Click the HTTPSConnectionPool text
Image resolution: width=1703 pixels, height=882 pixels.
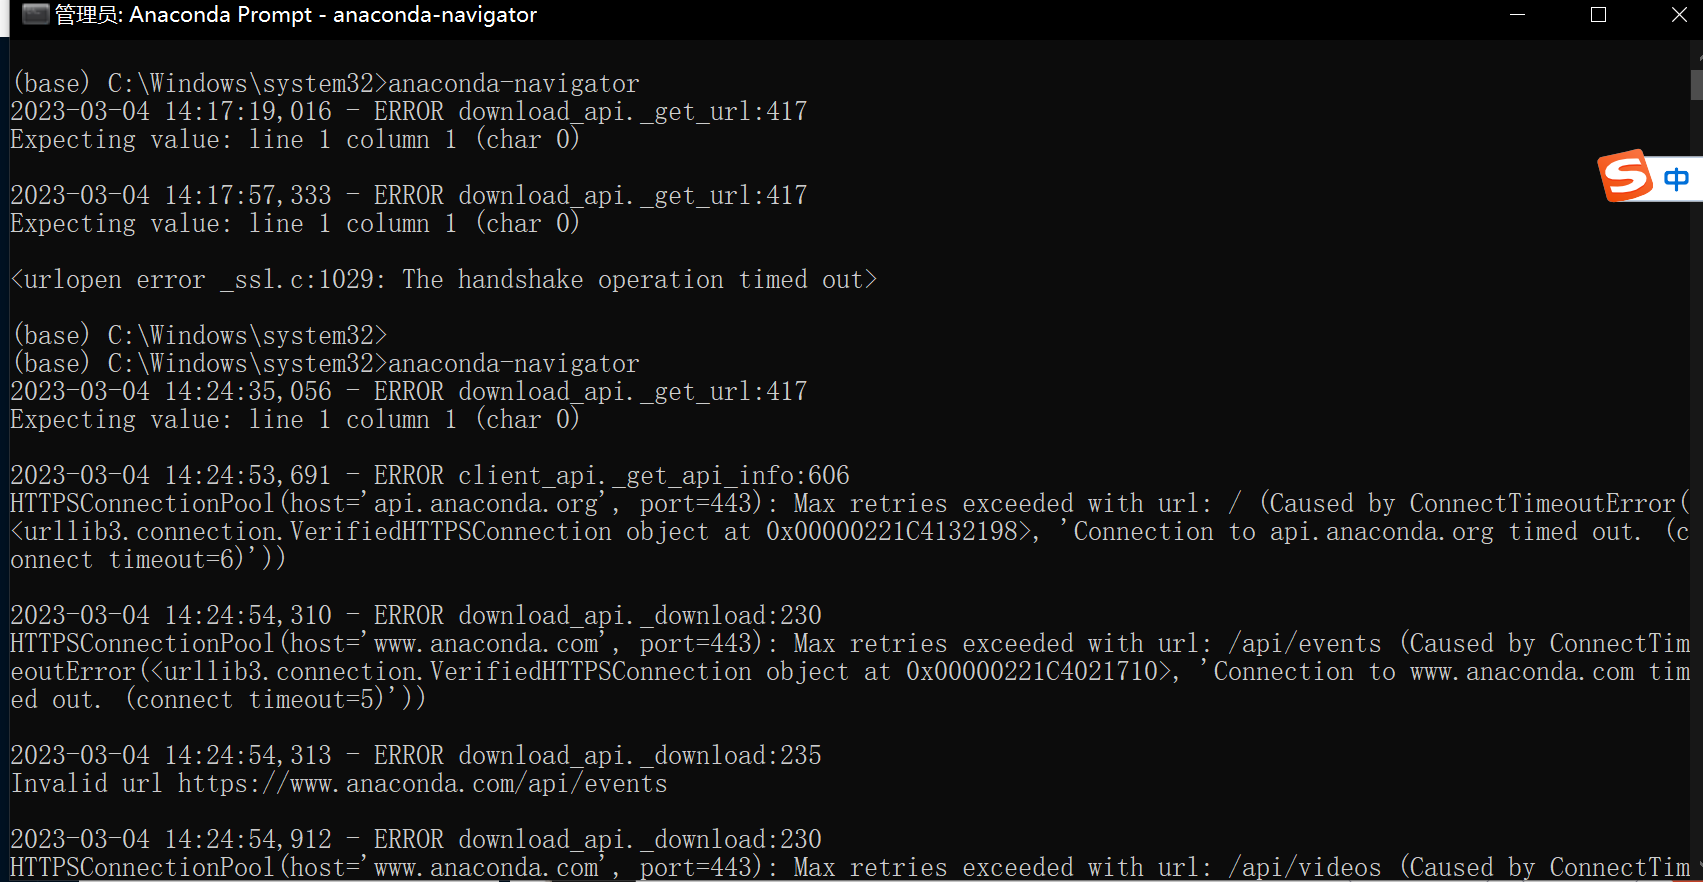[141, 503]
